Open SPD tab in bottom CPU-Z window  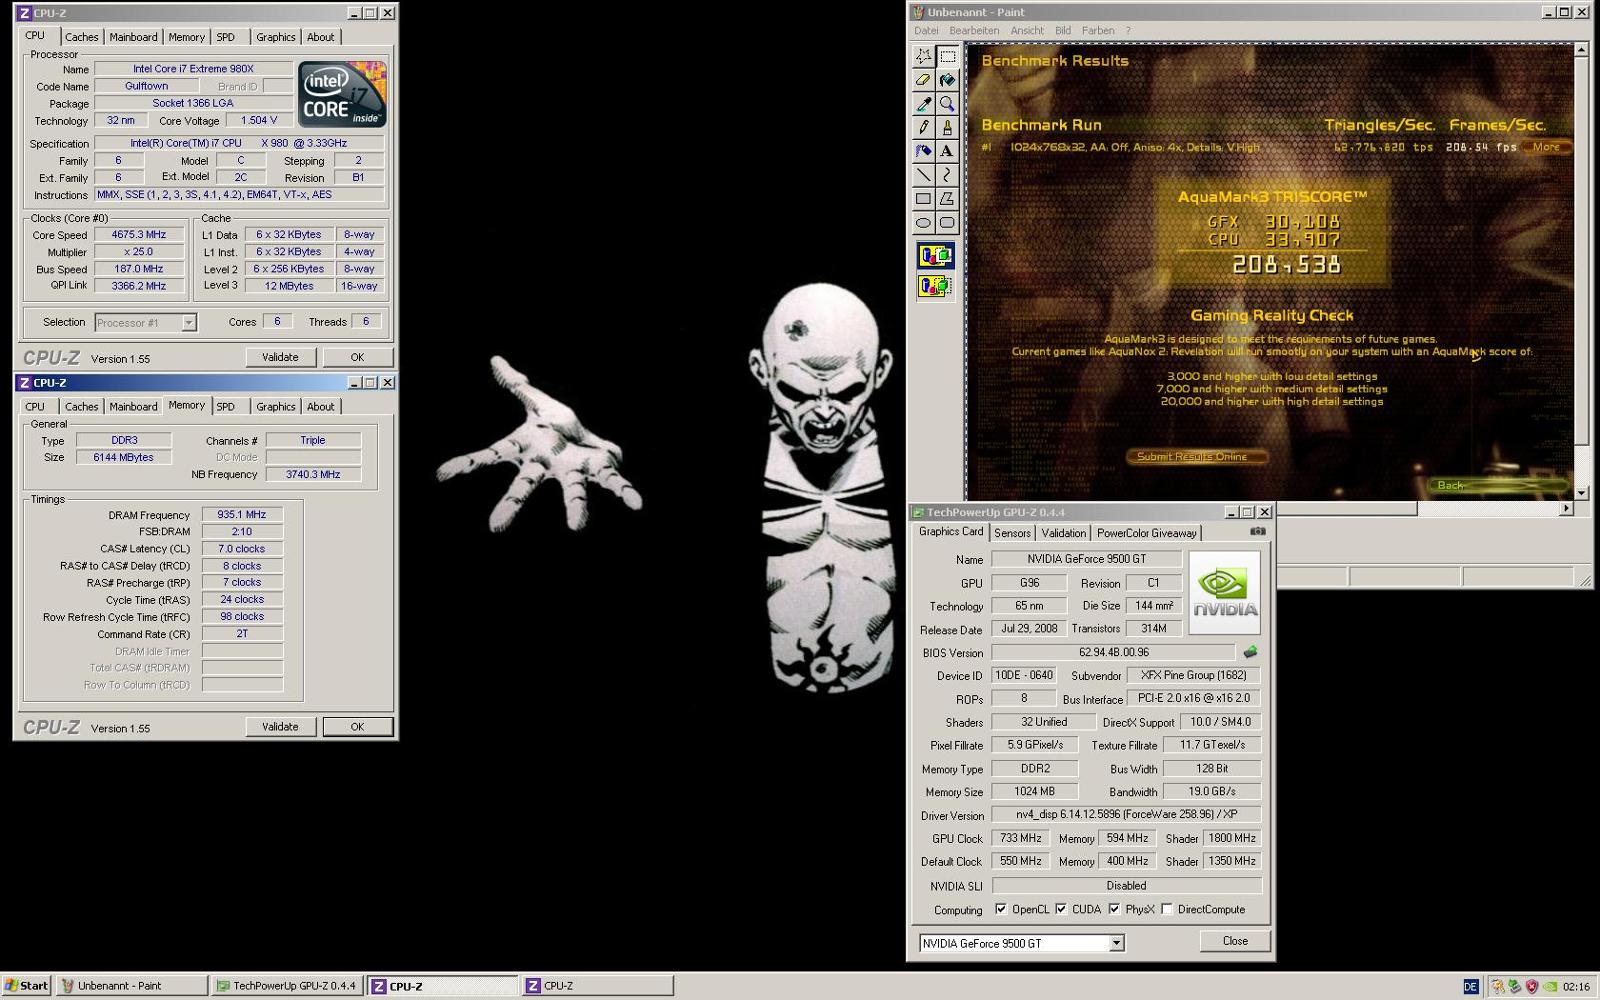(226, 407)
